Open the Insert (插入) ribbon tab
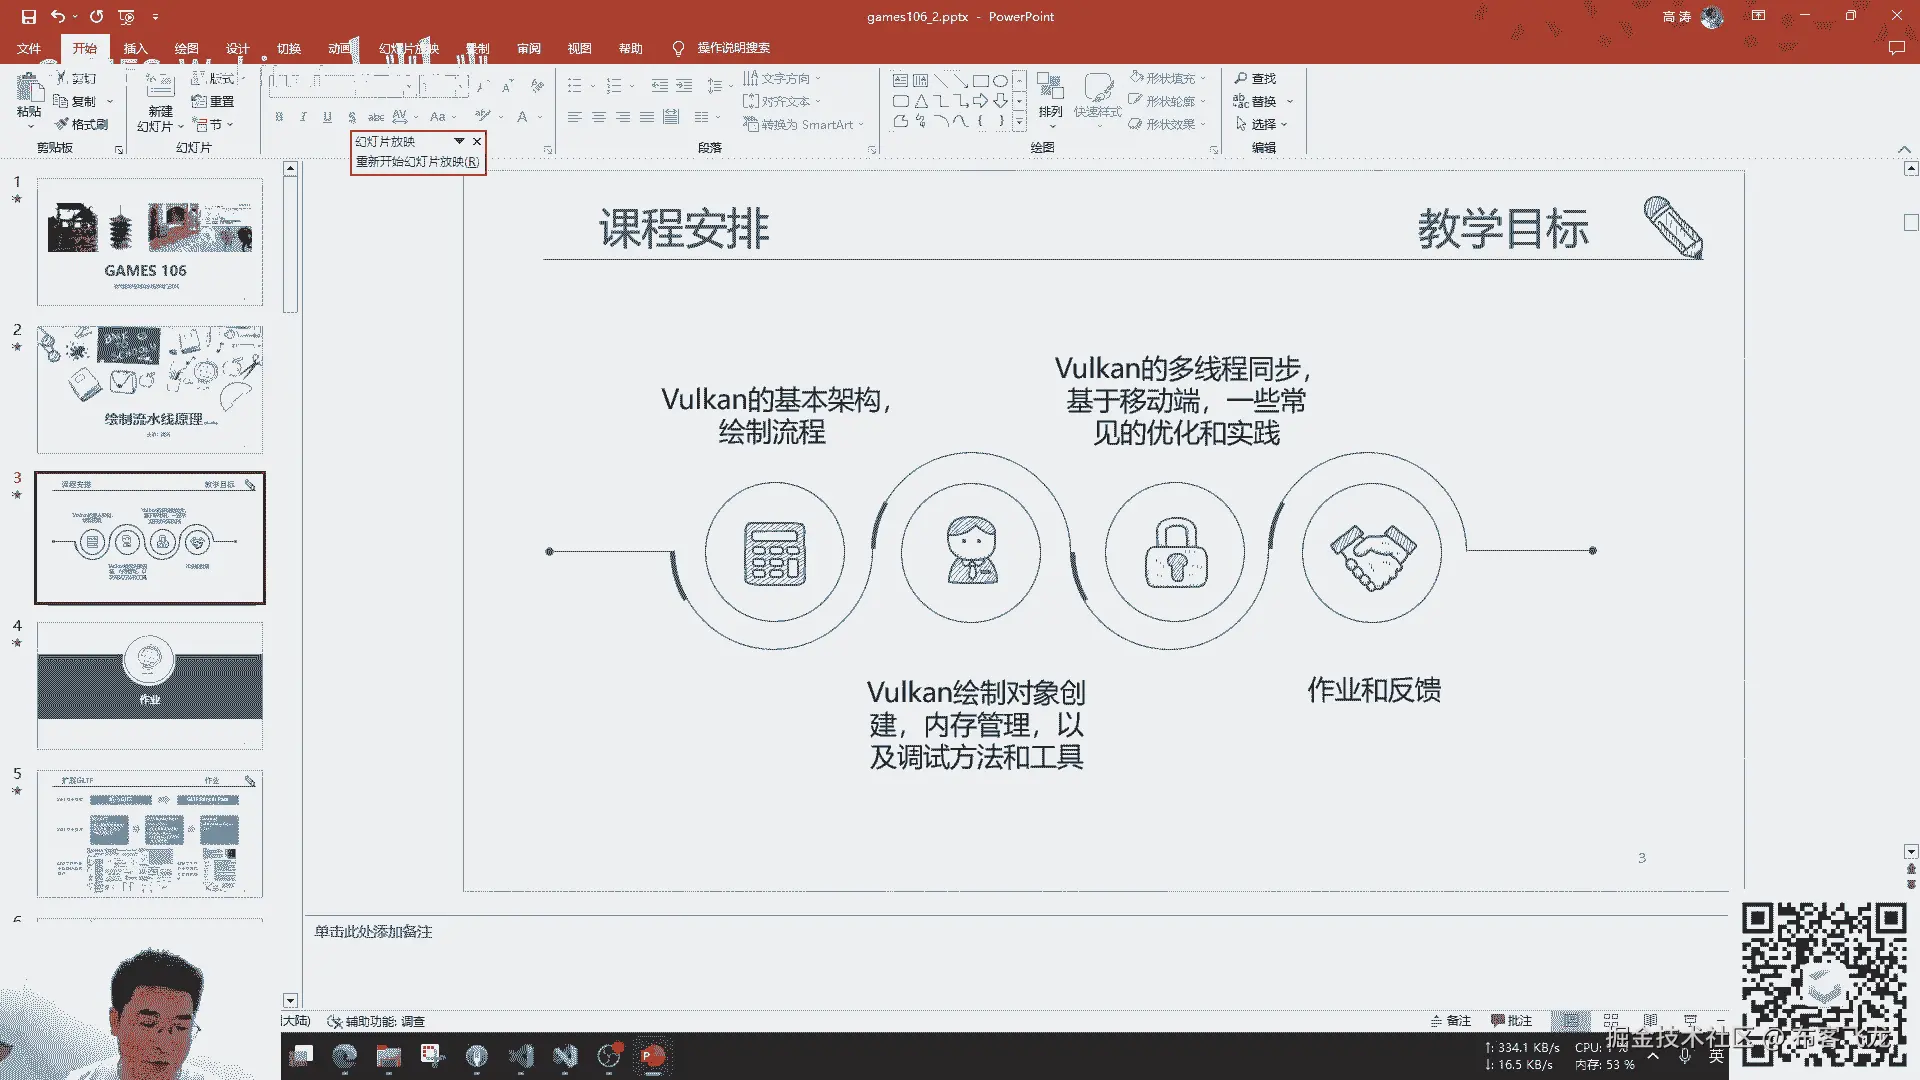Viewport: 1920px width, 1080px height. click(135, 48)
